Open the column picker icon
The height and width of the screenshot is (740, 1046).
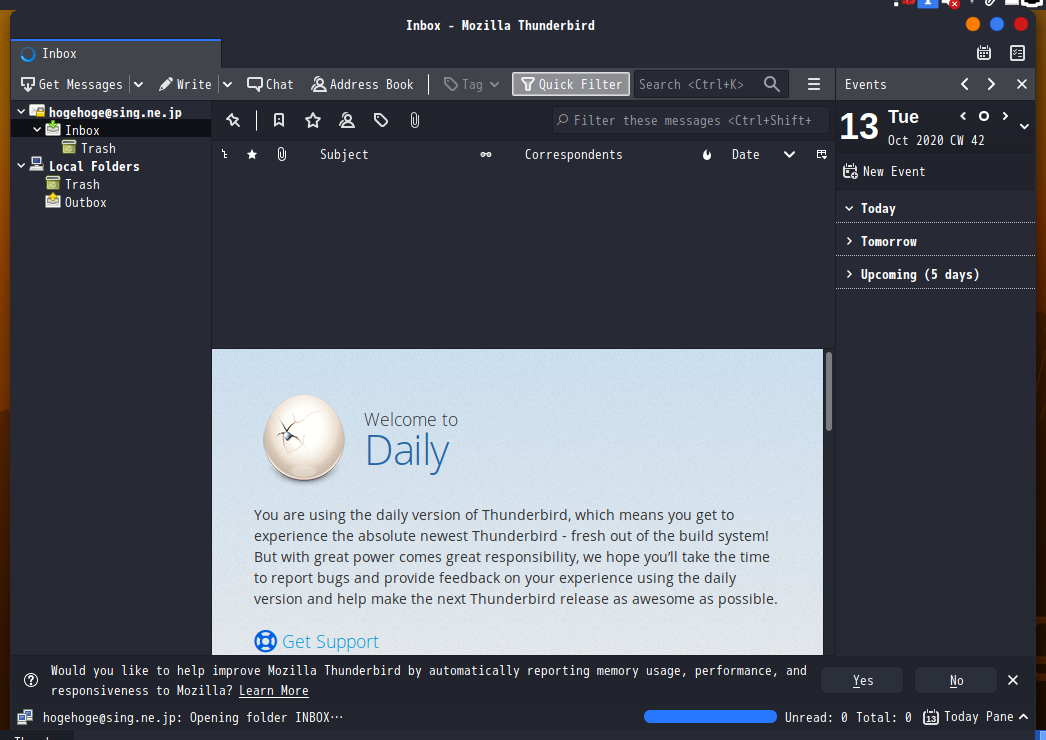[x=822, y=155]
